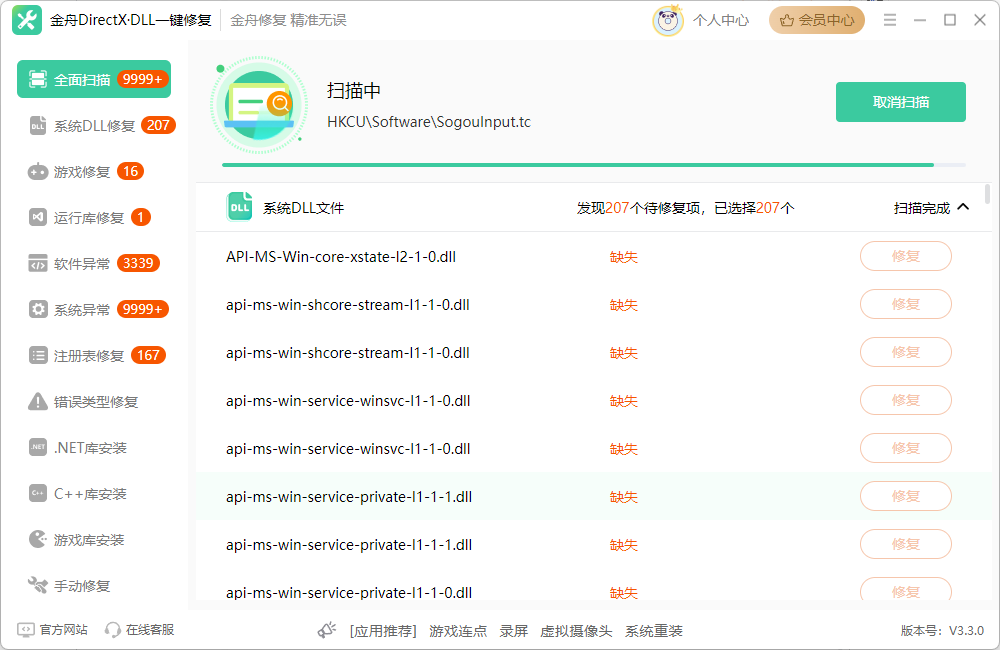This screenshot has height=650, width=1000.
Task: Open 会员中心 membership button
Action: pos(817,20)
